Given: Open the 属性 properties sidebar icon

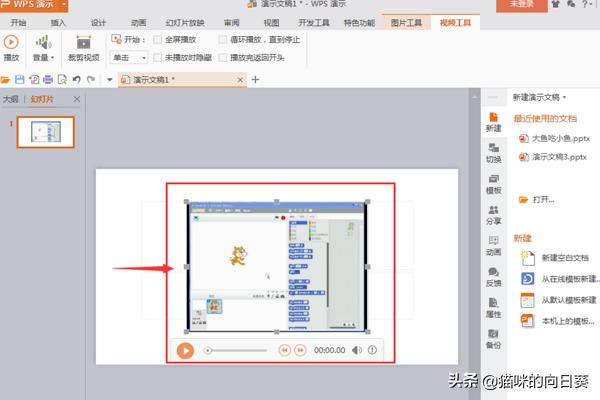Looking at the screenshot, I should [x=493, y=308].
